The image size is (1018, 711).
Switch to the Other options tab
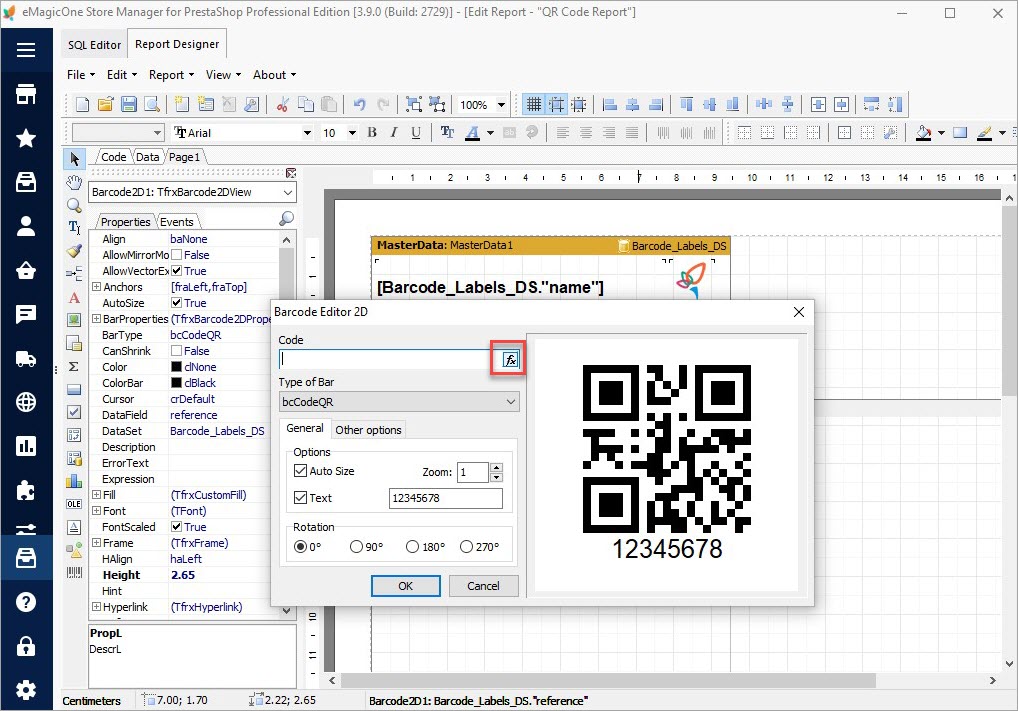368,430
